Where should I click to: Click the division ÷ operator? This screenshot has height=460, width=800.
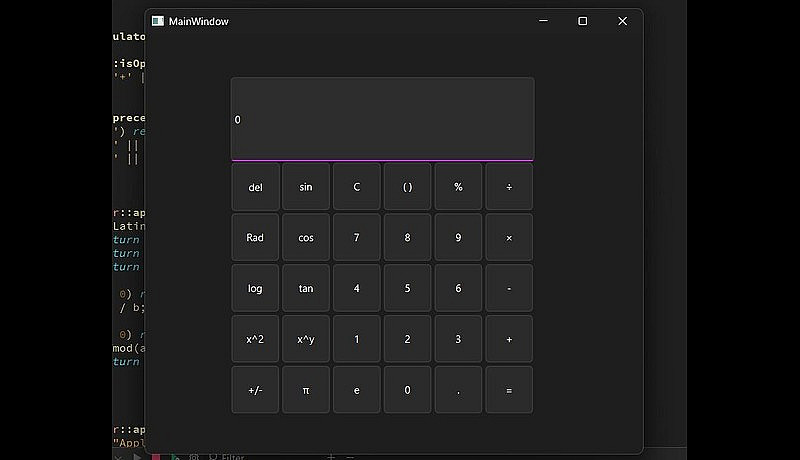(x=509, y=187)
